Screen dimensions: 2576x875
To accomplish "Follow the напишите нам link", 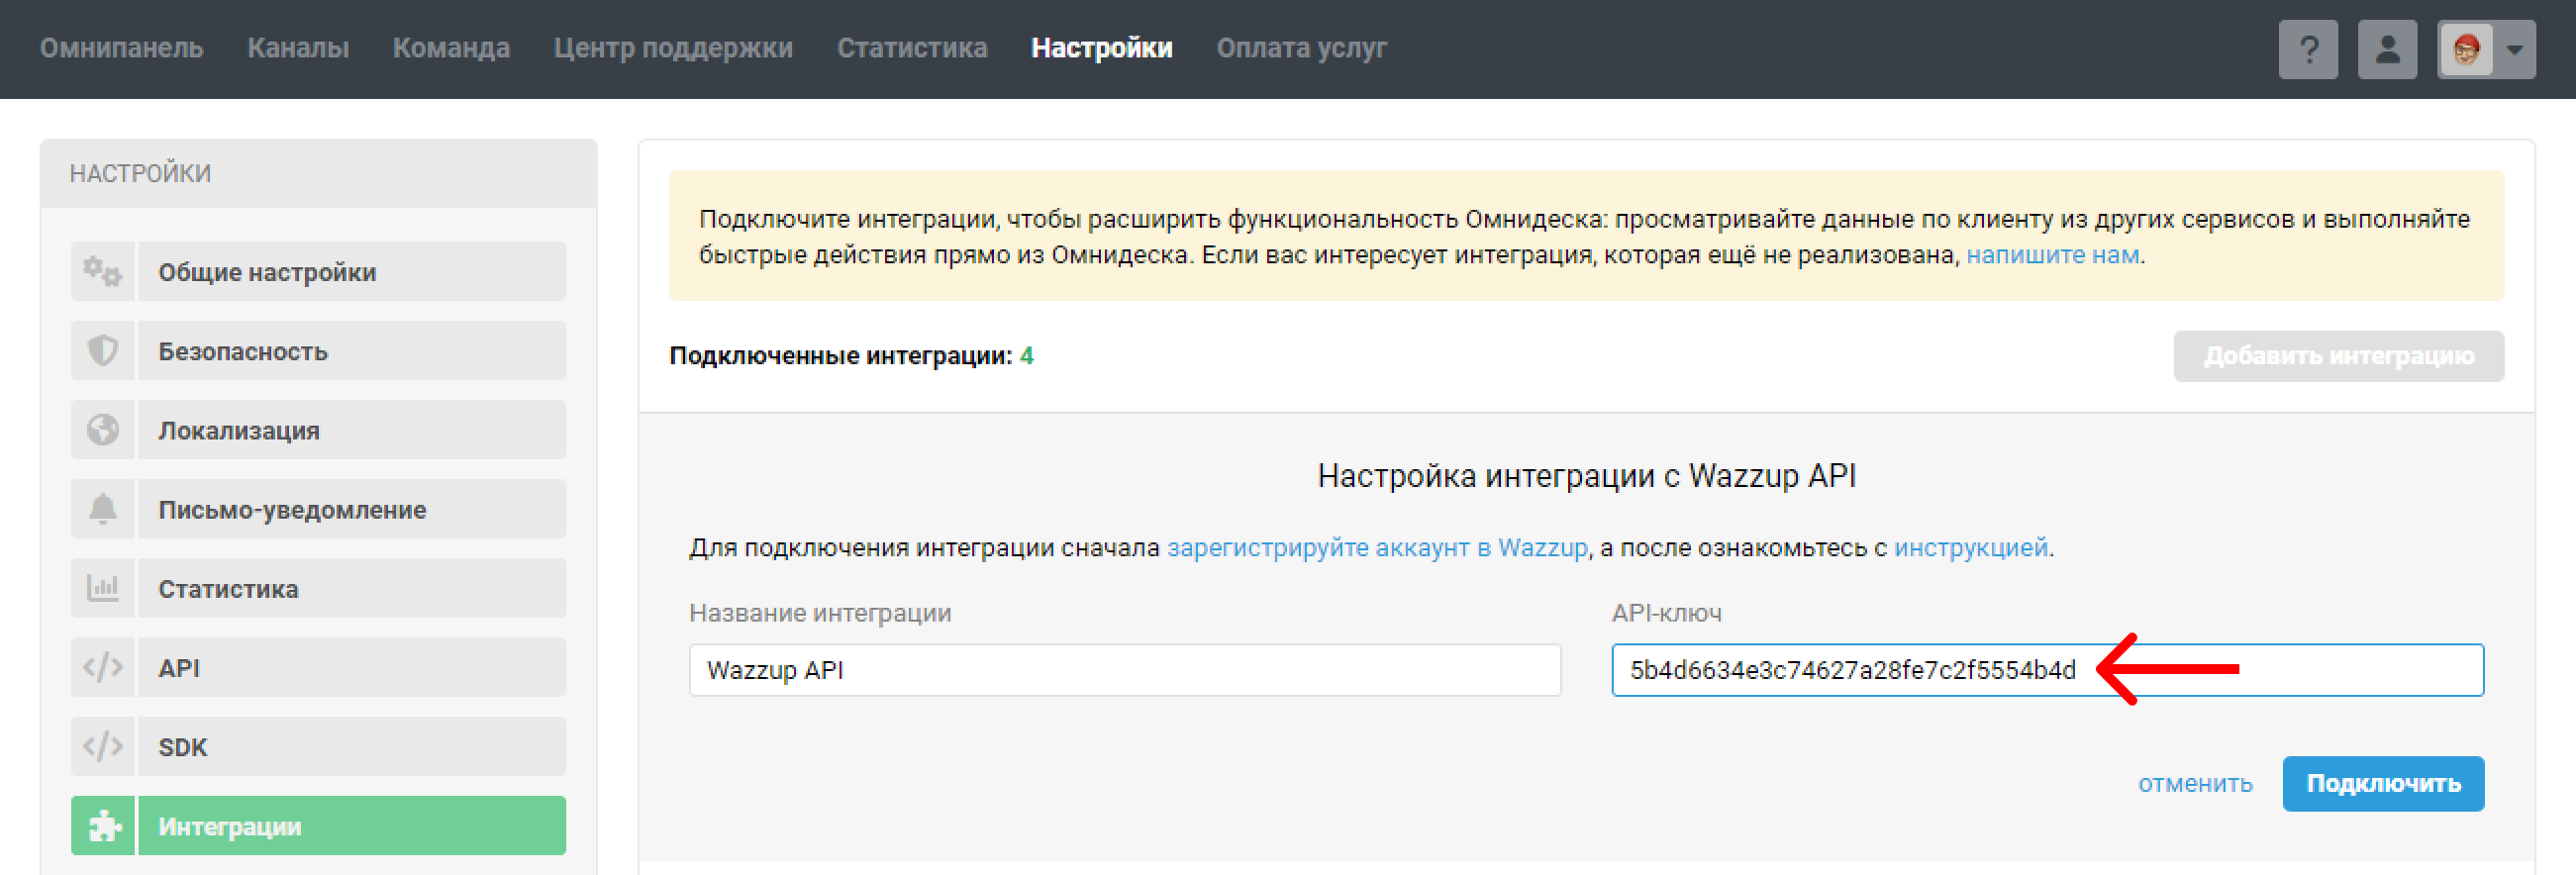I will coord(2052,255).
